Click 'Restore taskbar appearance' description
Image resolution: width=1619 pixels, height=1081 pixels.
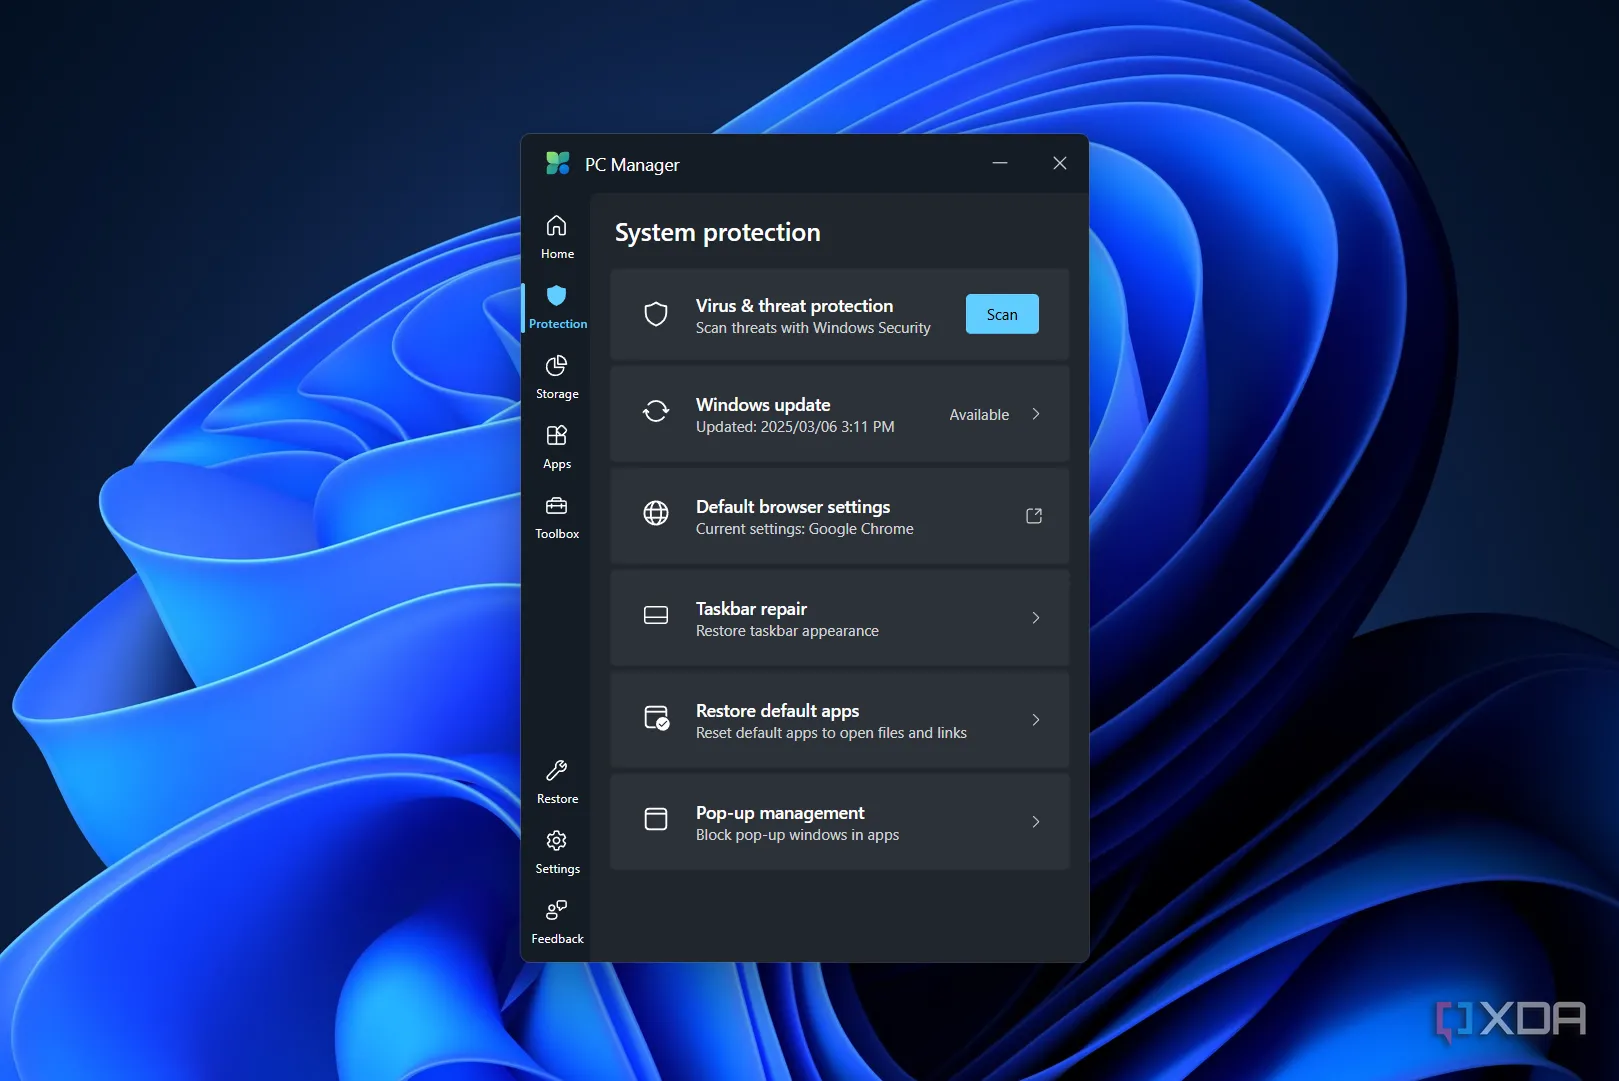pyautogui.click(x=787, y=631)
